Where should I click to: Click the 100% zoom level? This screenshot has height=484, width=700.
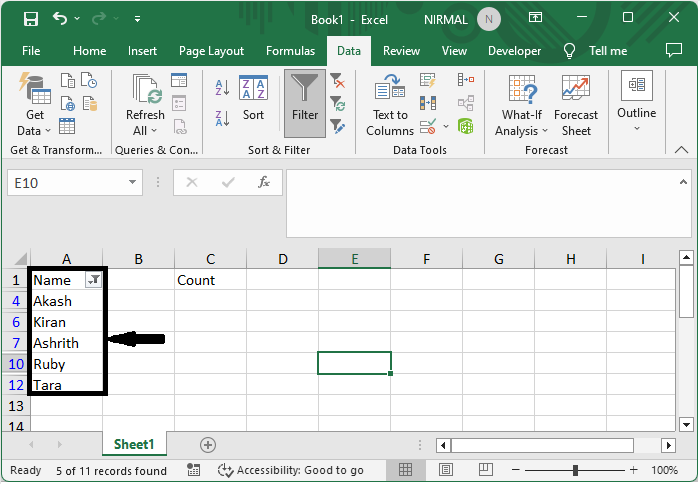pos(664,470)
